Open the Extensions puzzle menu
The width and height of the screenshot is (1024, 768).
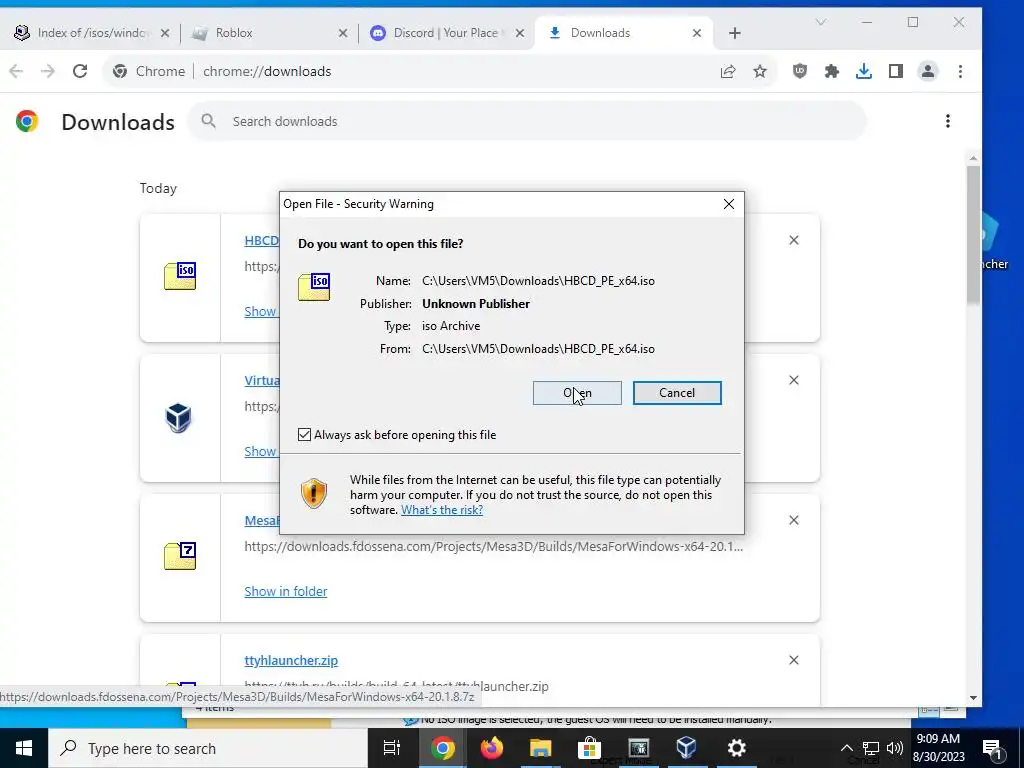(831, 71)
